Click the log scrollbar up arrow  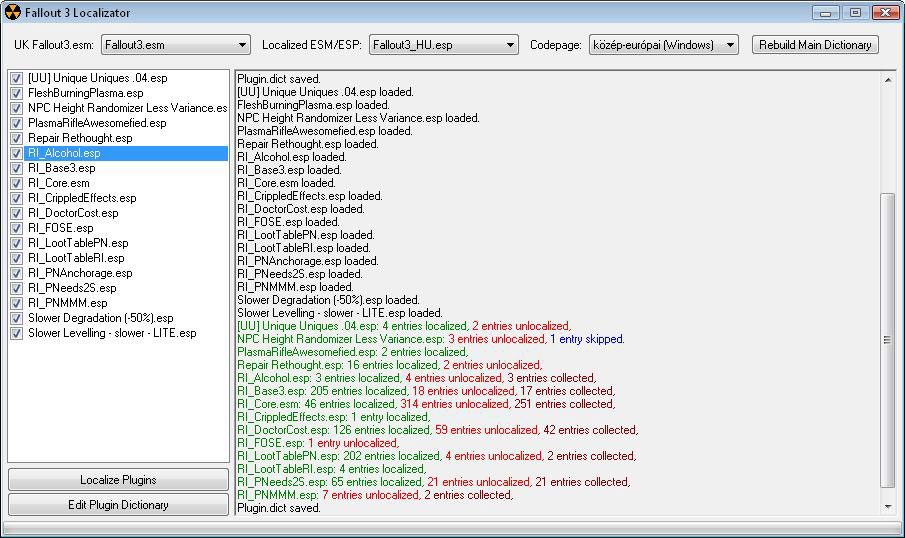coord(888,80)
